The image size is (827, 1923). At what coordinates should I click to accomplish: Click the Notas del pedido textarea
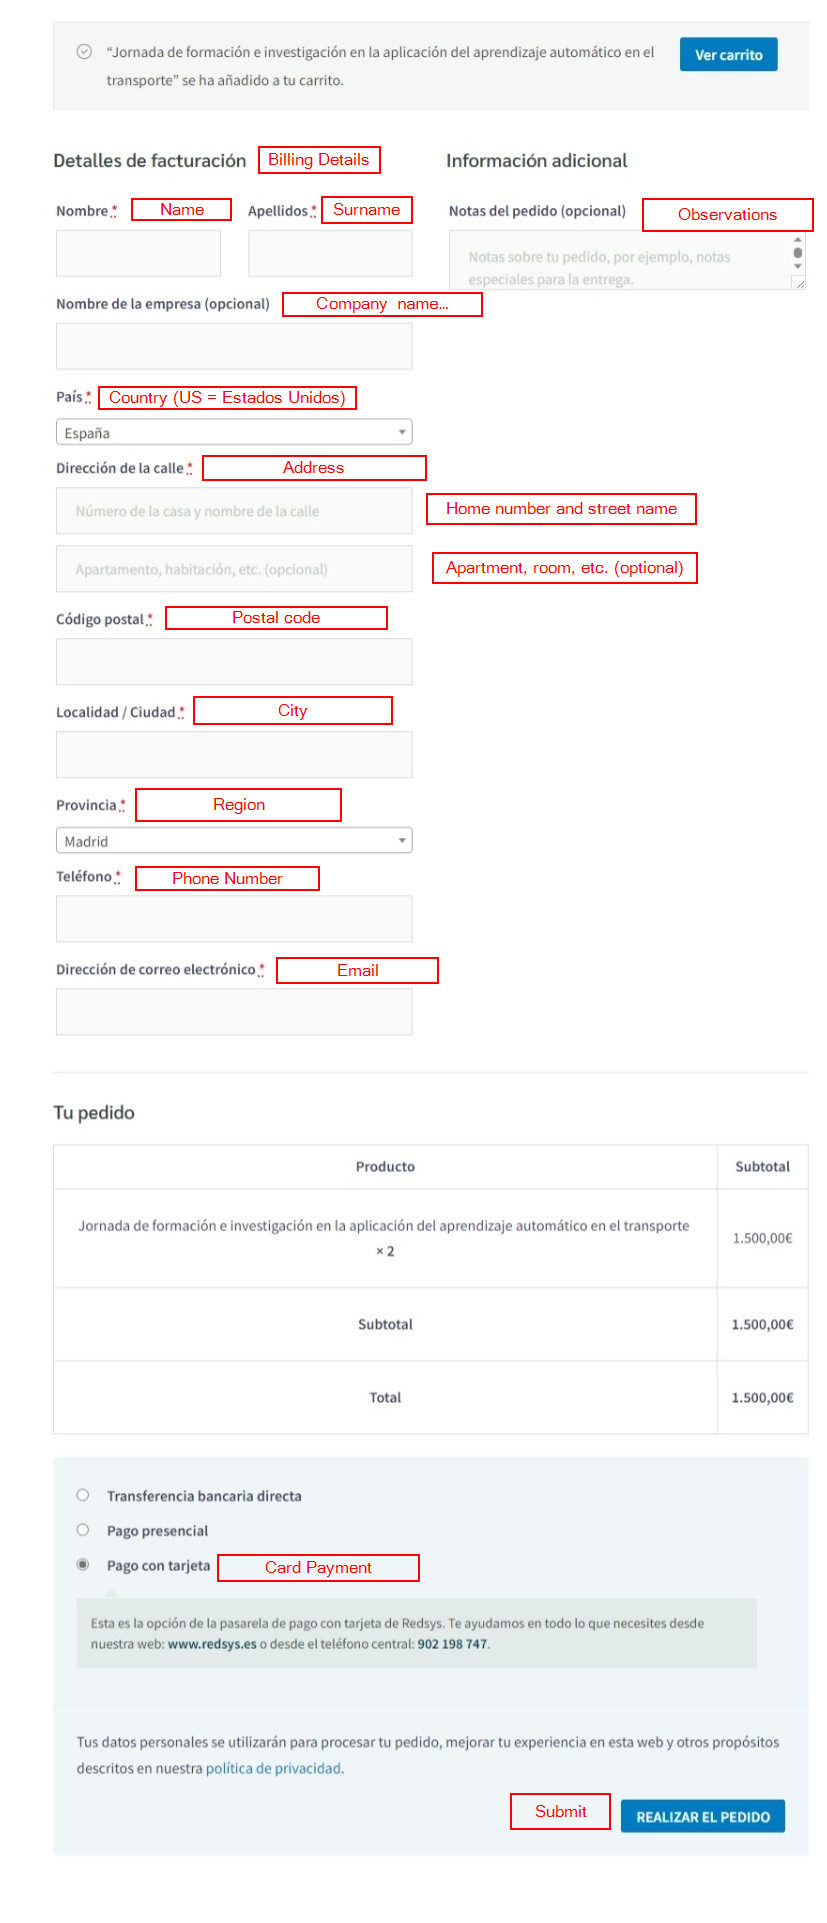pyautogui.click(x=620, y=262)
